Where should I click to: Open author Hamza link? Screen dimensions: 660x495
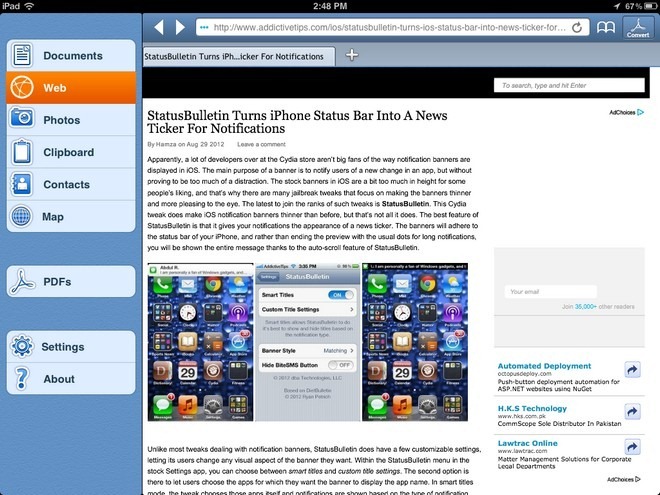pyautogui.click(x=166, y=144)
